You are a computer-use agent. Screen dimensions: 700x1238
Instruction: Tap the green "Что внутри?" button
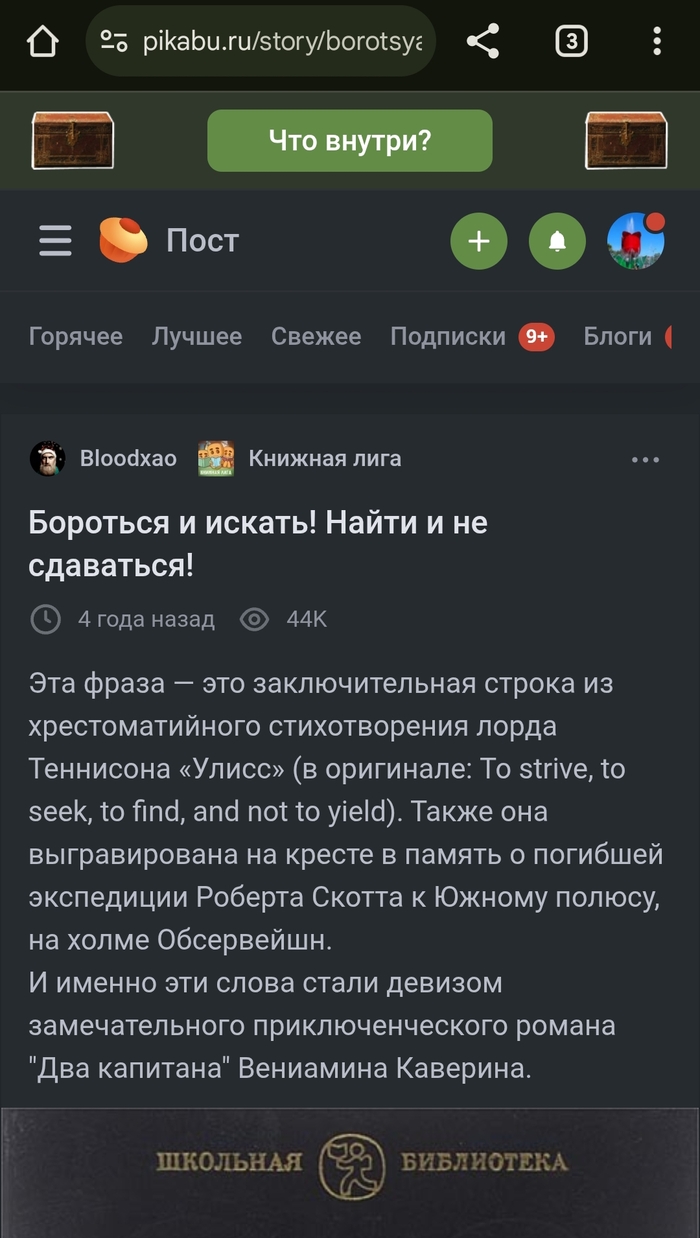click(x=349, y=141)
